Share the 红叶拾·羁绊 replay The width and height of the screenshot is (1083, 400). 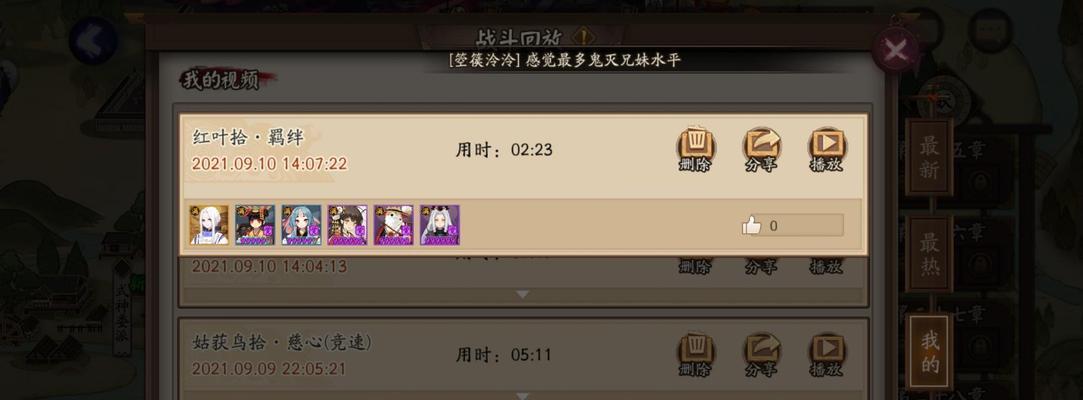click(x=761, y=149)
